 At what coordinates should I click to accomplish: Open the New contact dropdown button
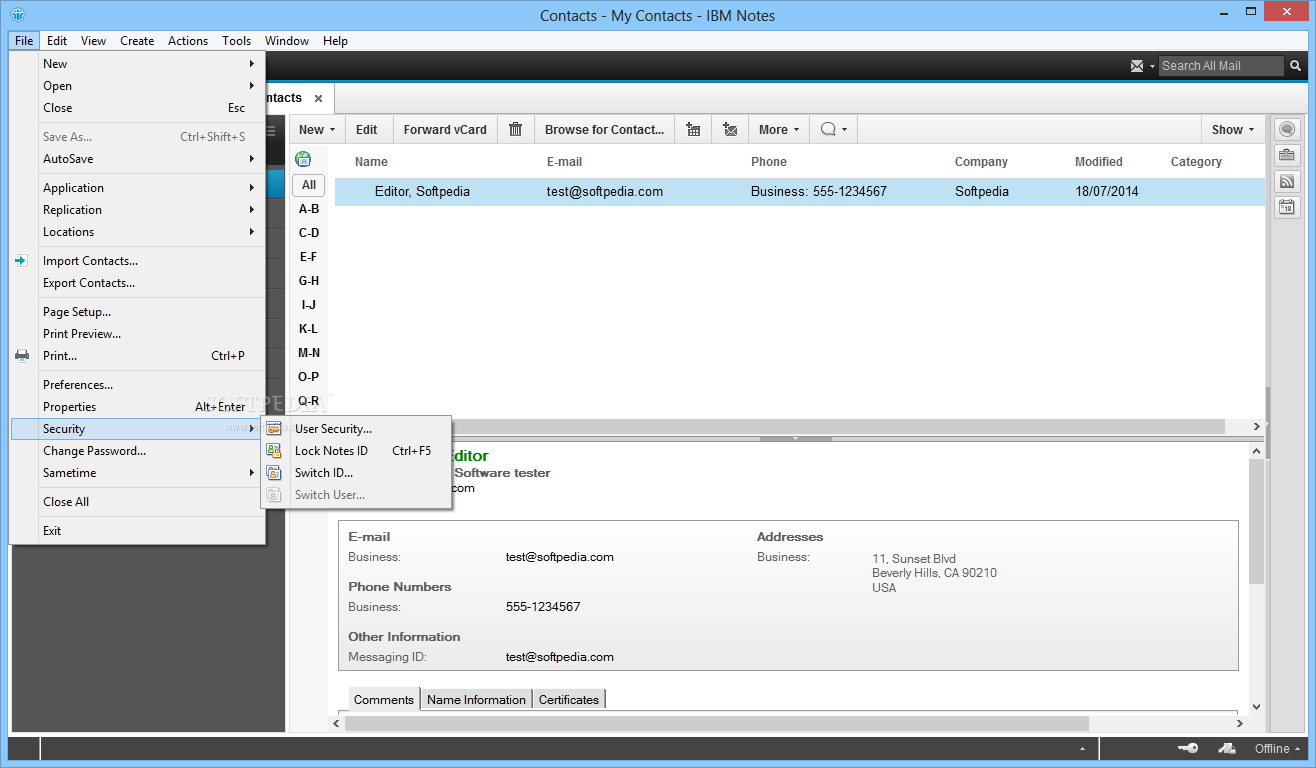(317, 129)
